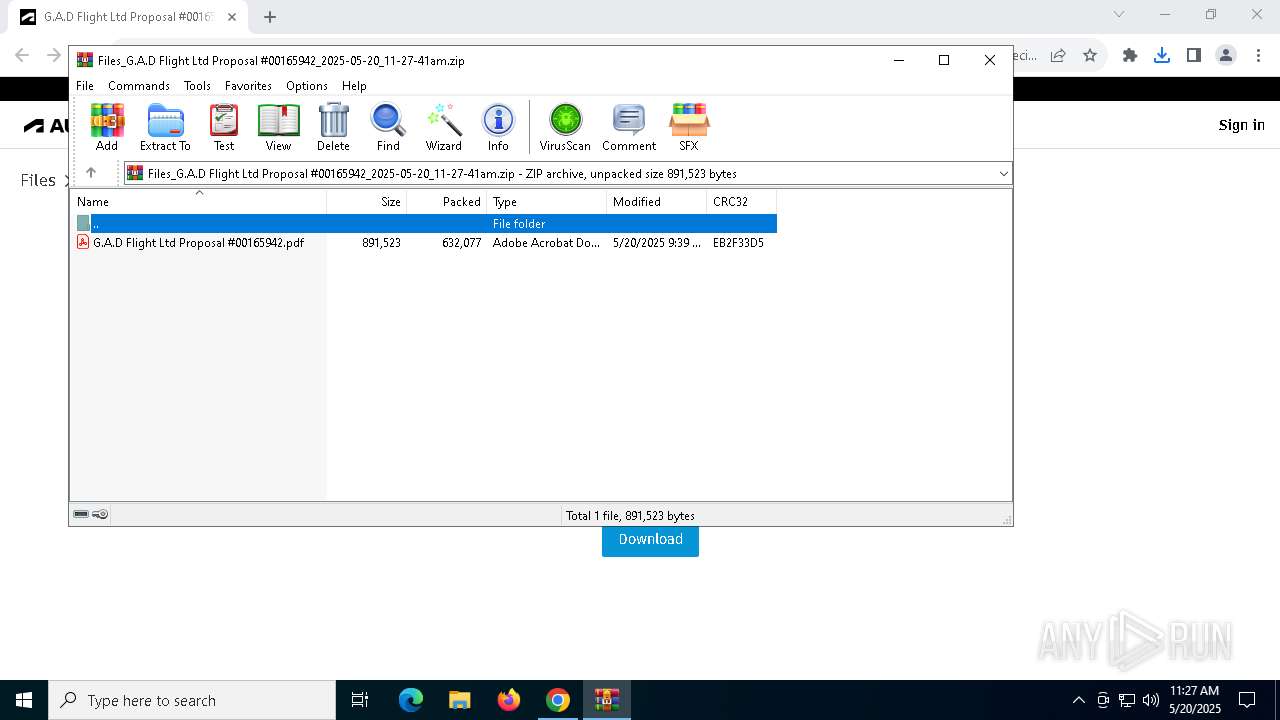Click Sign in link on webpage
1280x720 pixels.
[x=1241, y=125]
